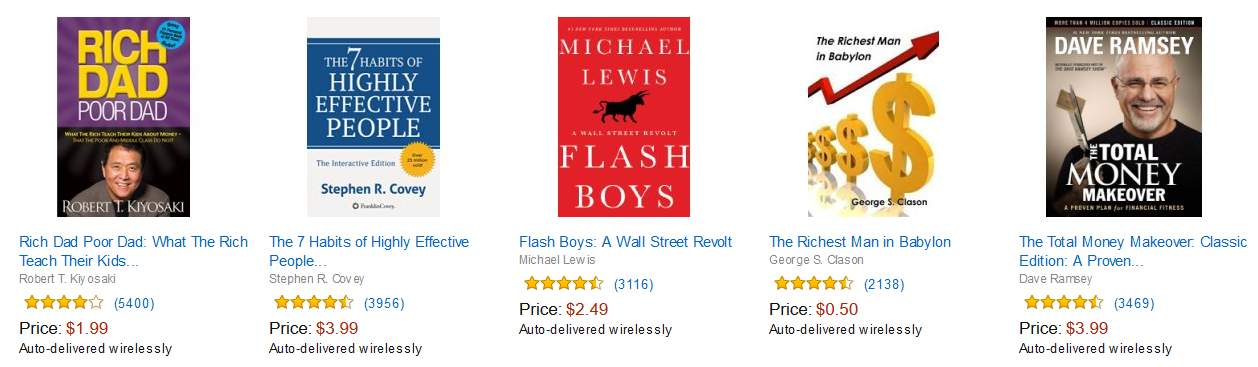The image size is (1258, 367).
Task: View the 3469 reviews for Total Money Makeover
Action: coord(1134,303)
